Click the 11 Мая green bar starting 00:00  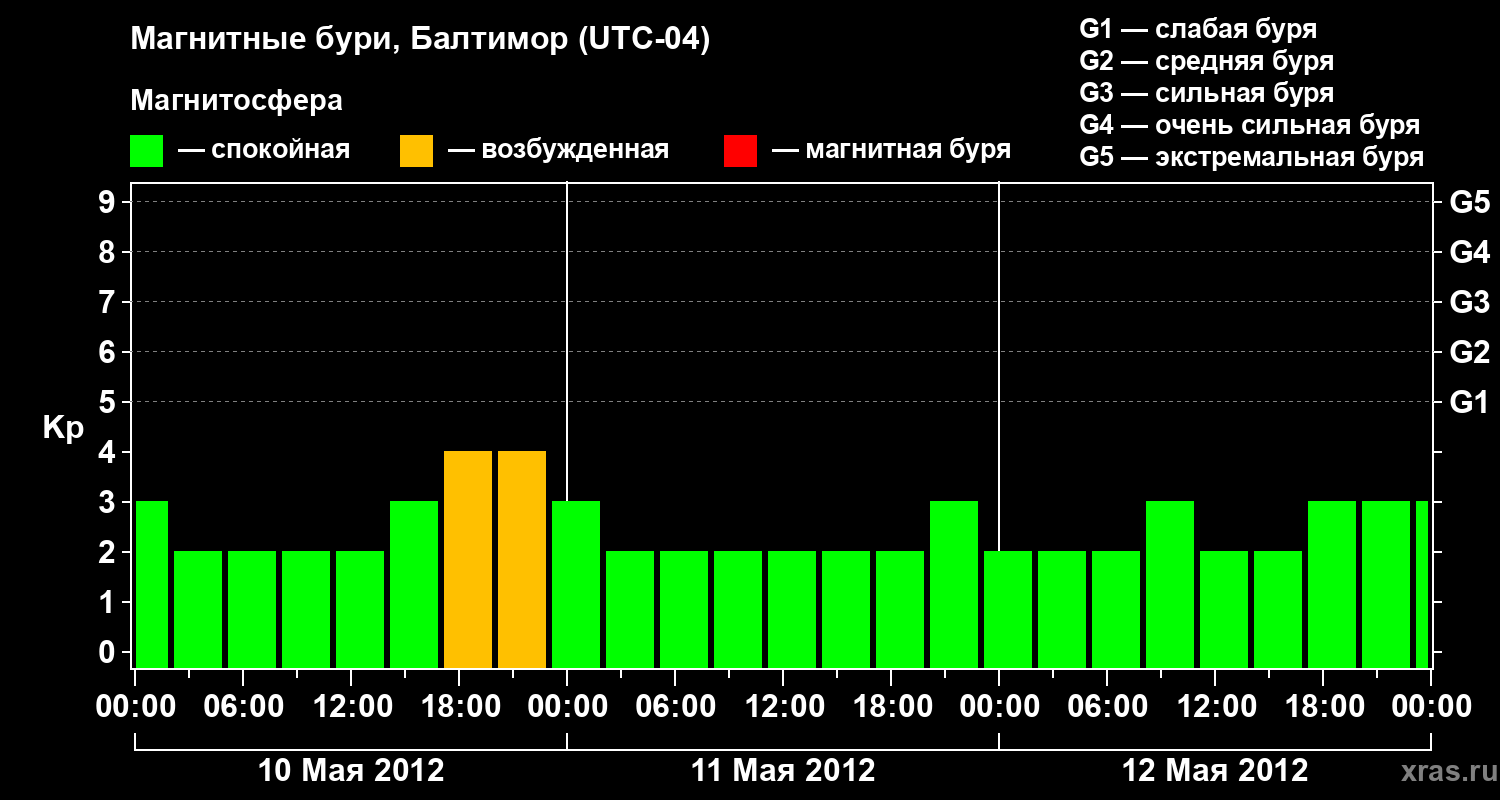(576, 585)
